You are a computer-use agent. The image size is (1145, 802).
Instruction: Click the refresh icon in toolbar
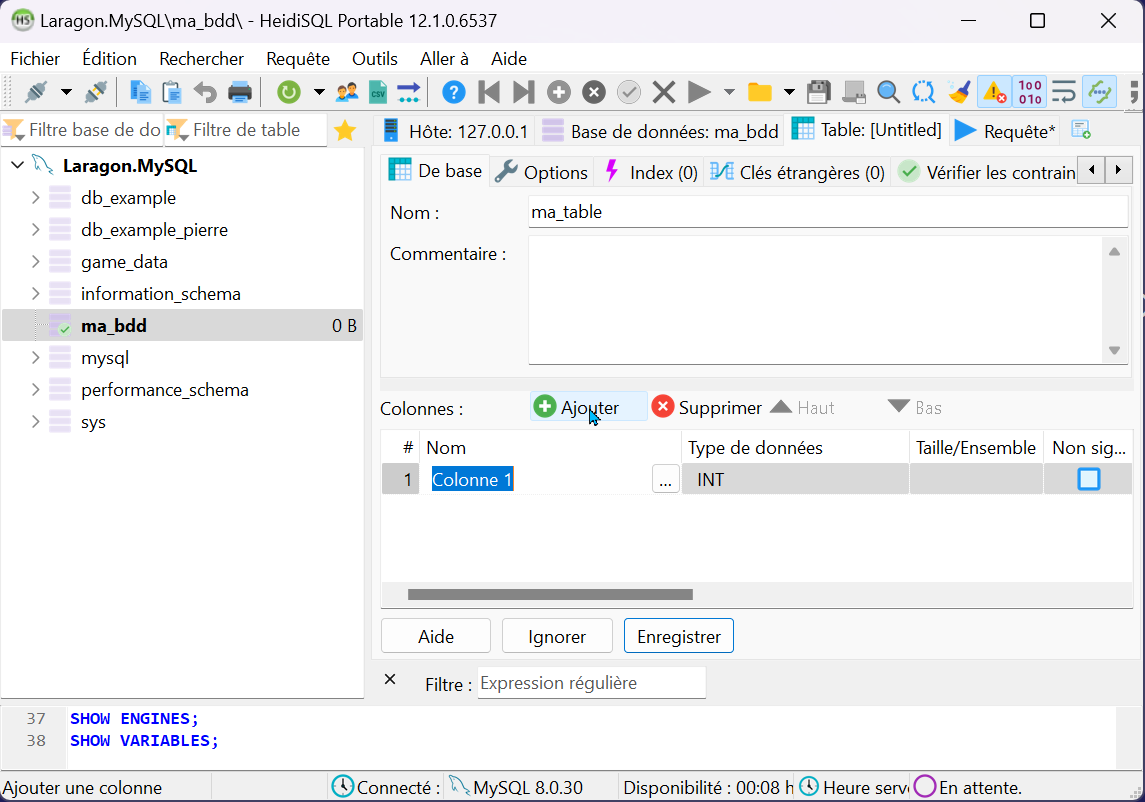(x=288, y=93)
